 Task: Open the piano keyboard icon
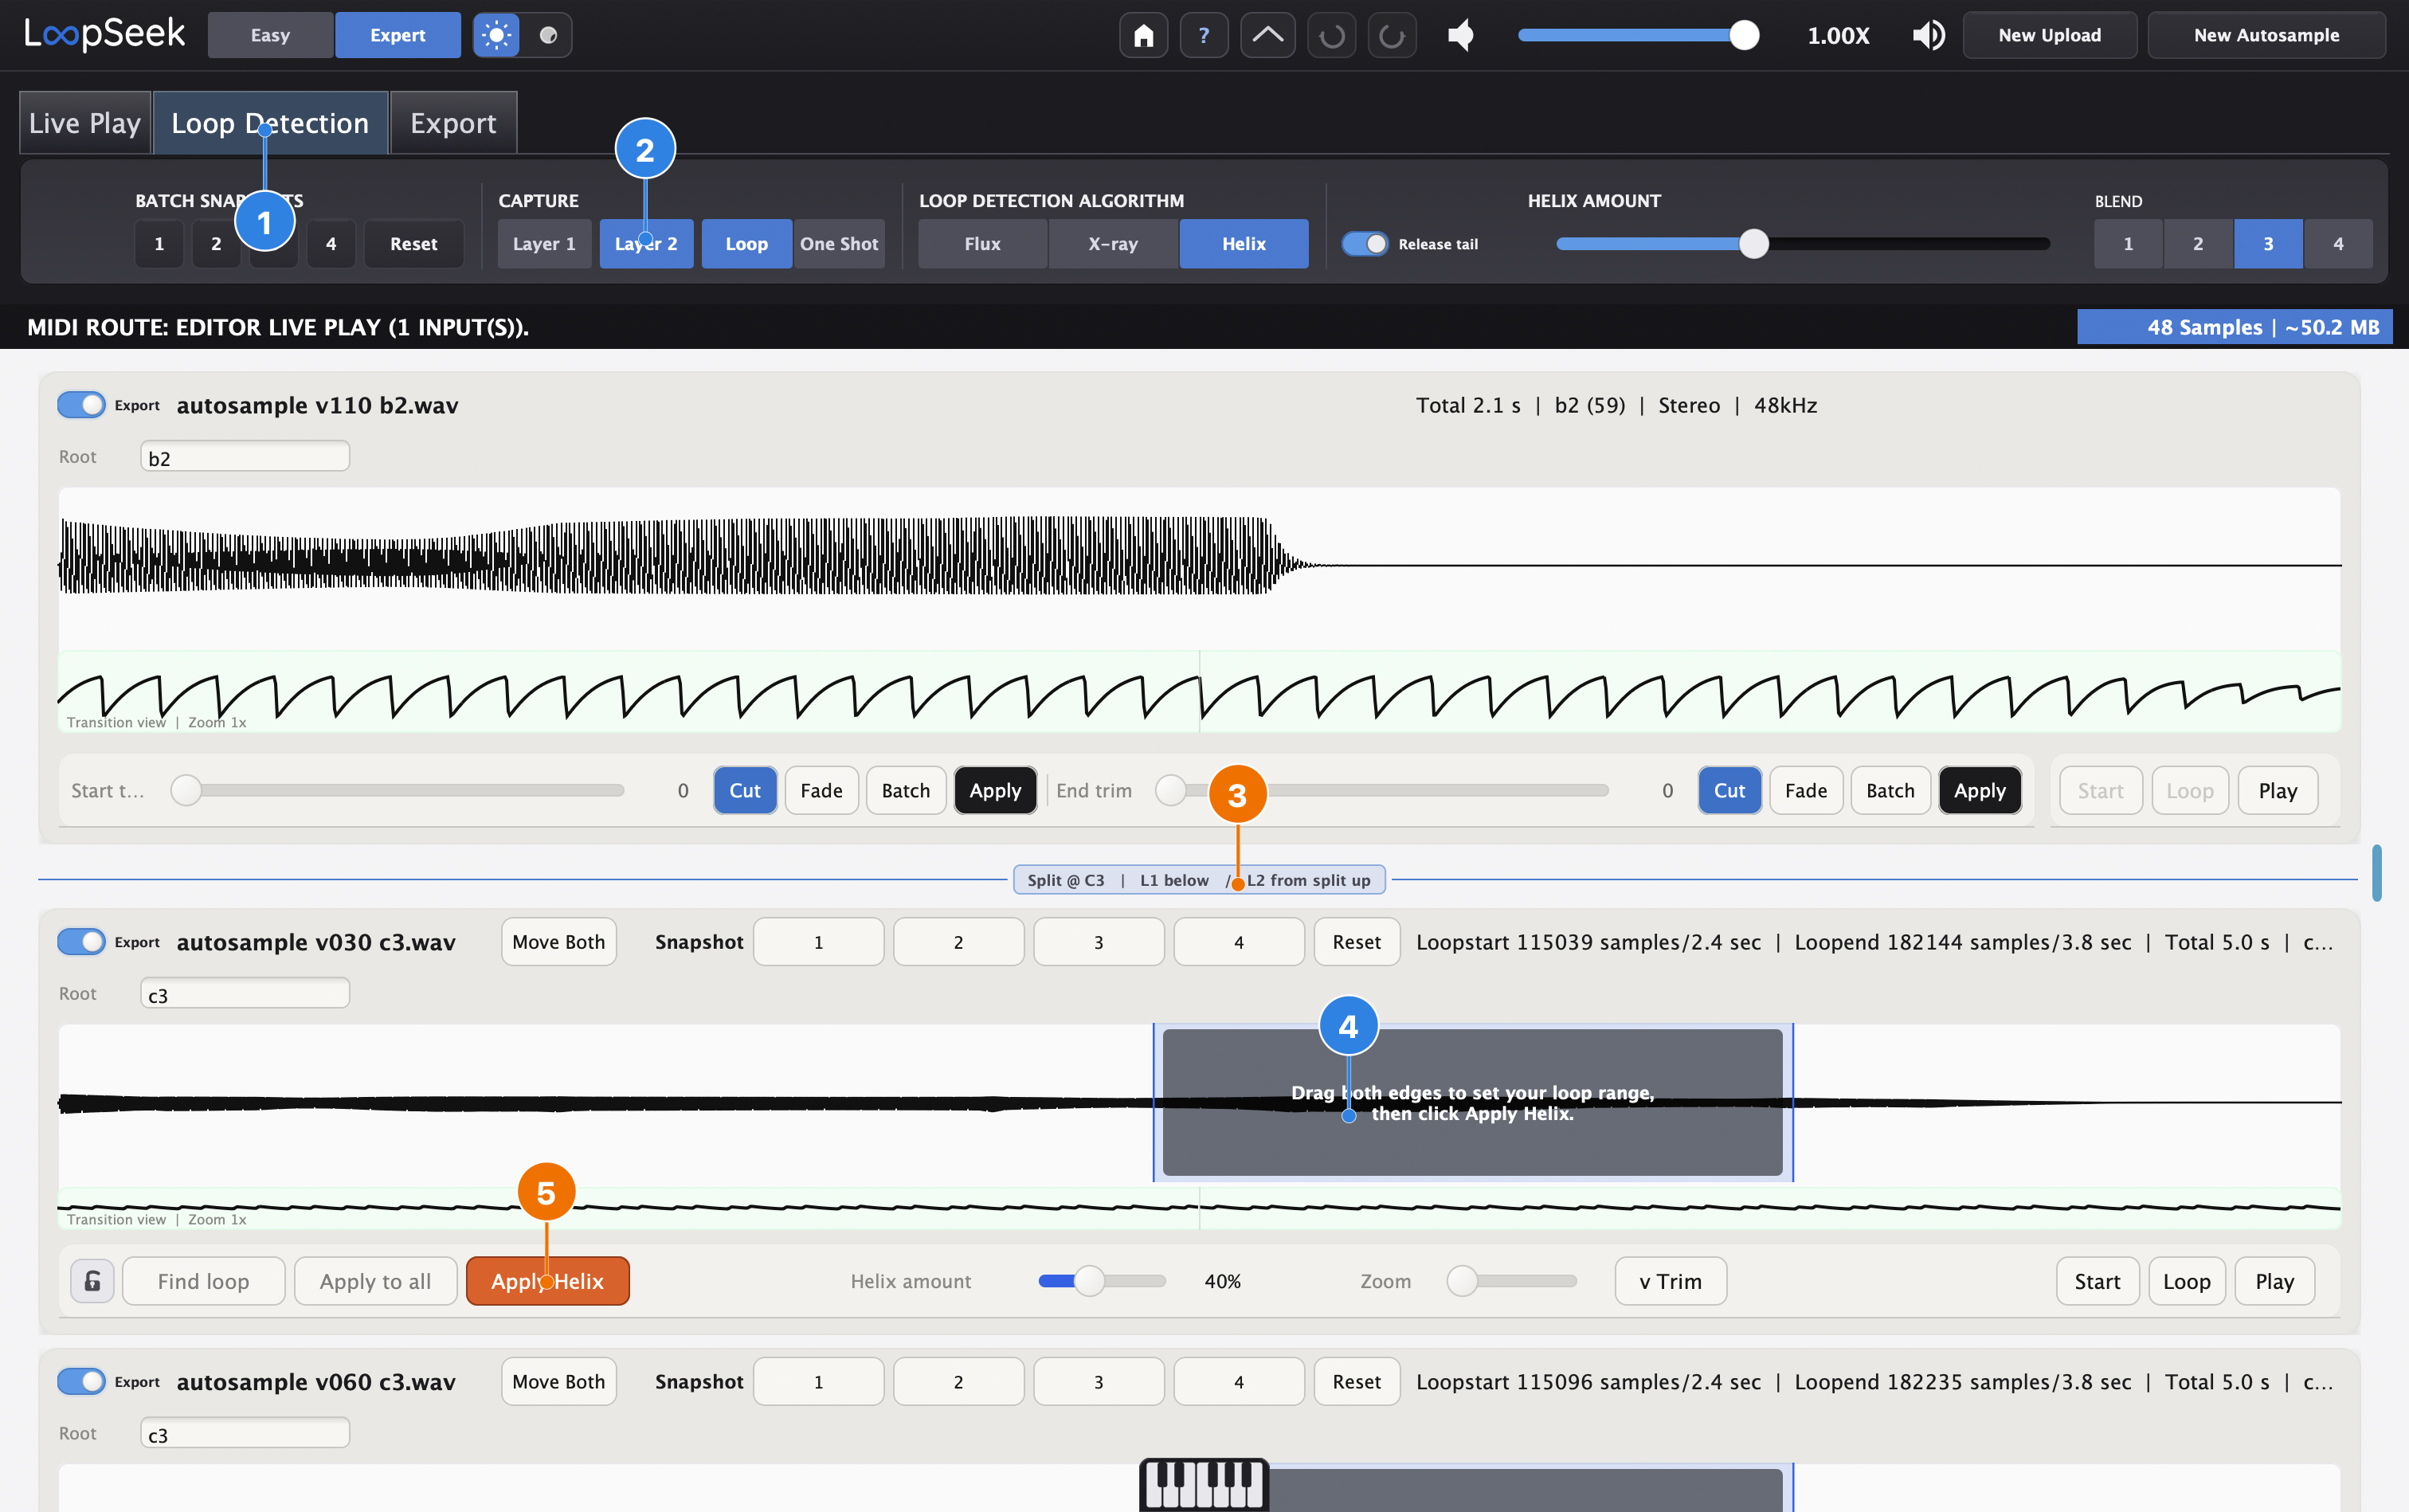coord(1204,1484)
